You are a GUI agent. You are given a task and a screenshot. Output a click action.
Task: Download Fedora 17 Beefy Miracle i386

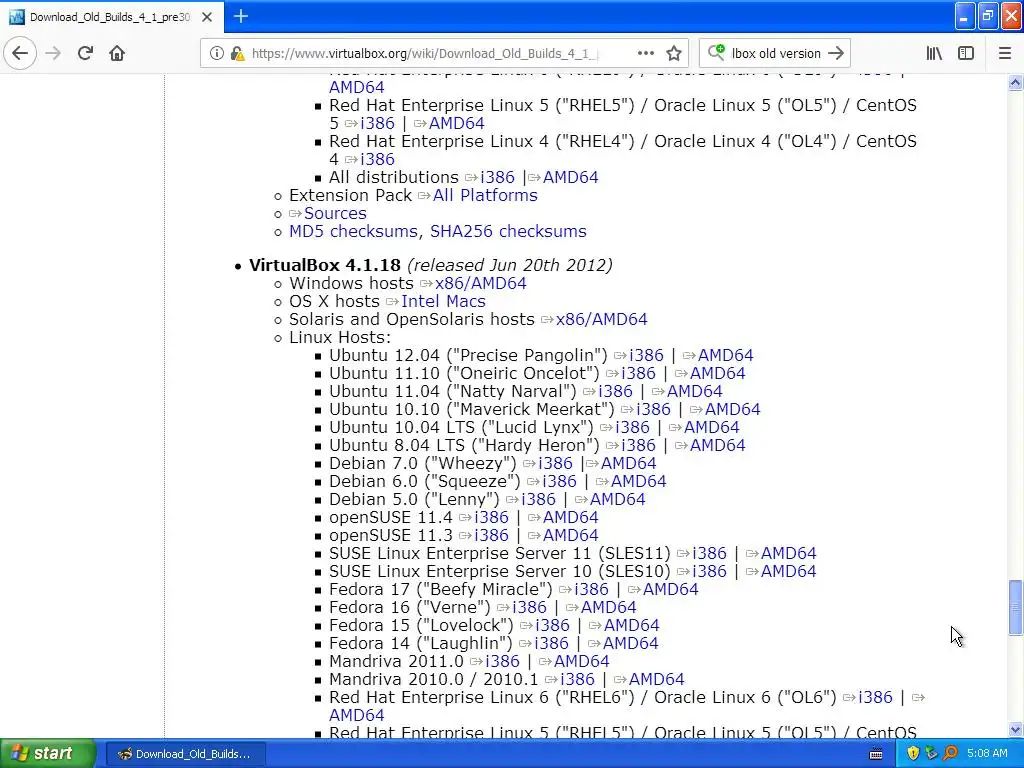[x=591, y=589]
